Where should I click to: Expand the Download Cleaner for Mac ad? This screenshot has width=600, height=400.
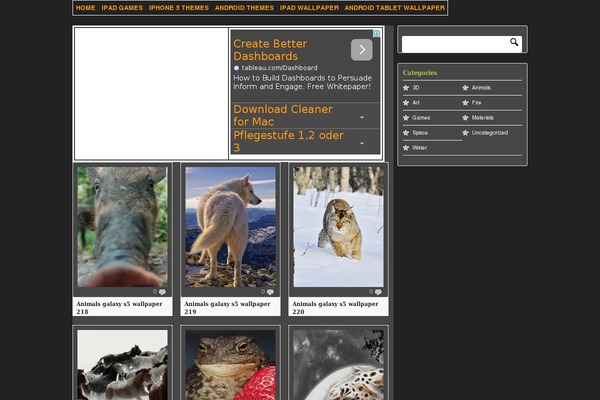point(362,117)
